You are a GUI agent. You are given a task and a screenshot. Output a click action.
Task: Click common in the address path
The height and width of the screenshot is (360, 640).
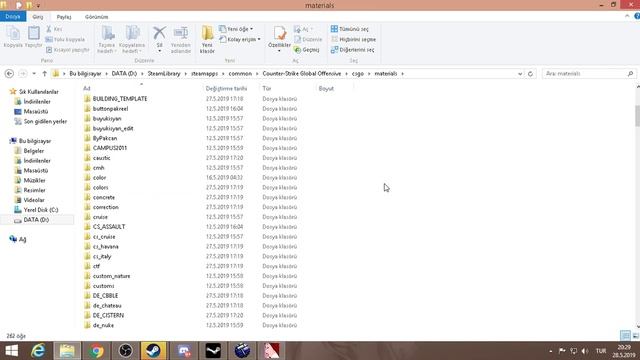(240, 74)
